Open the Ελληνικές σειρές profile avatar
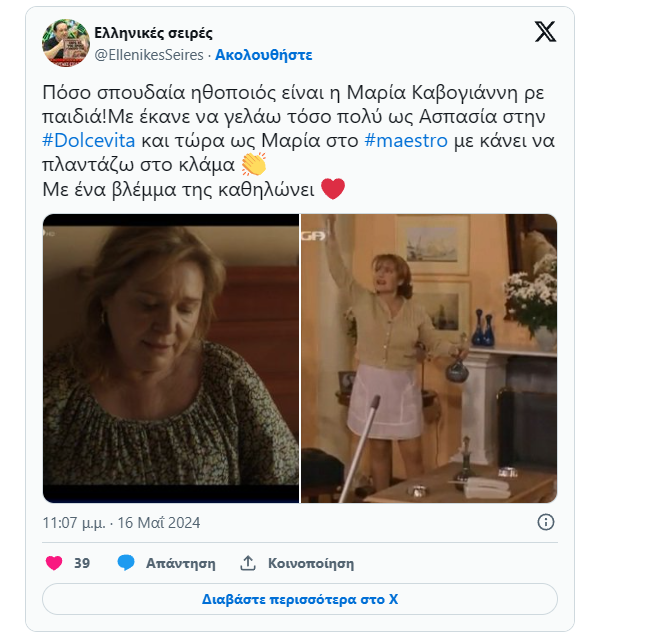This screenshot has height=638, width=646. [66, 43]
